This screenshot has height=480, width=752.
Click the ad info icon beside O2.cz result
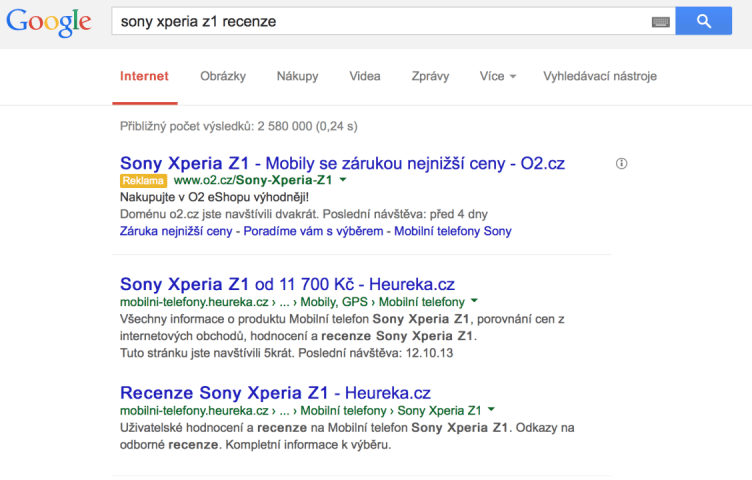click(621, 164)
